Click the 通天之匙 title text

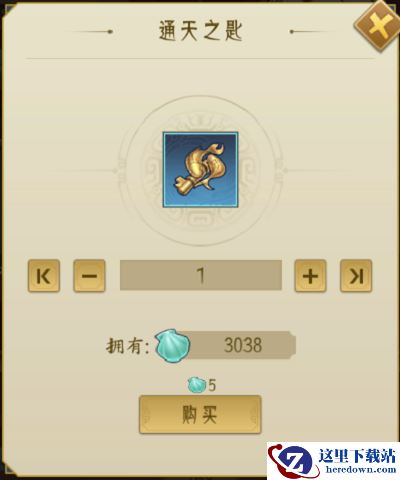click(x=200, y=31)
